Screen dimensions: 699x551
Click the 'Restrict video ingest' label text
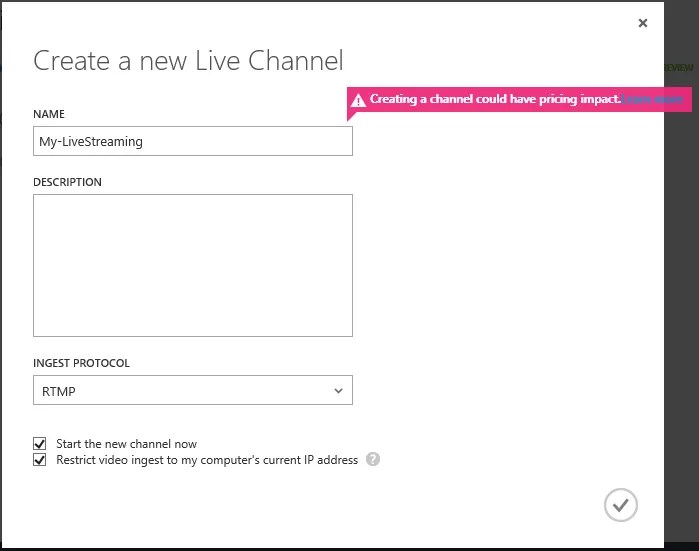coord(207,460)
